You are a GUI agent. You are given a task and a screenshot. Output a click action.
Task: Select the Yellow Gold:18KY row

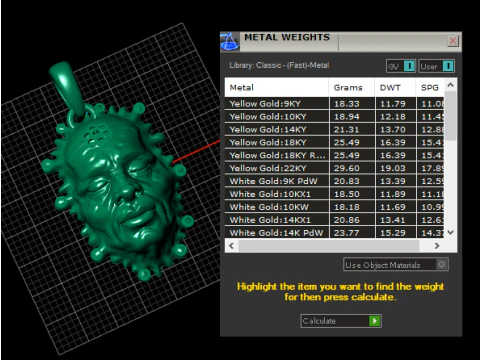(334, 142)
